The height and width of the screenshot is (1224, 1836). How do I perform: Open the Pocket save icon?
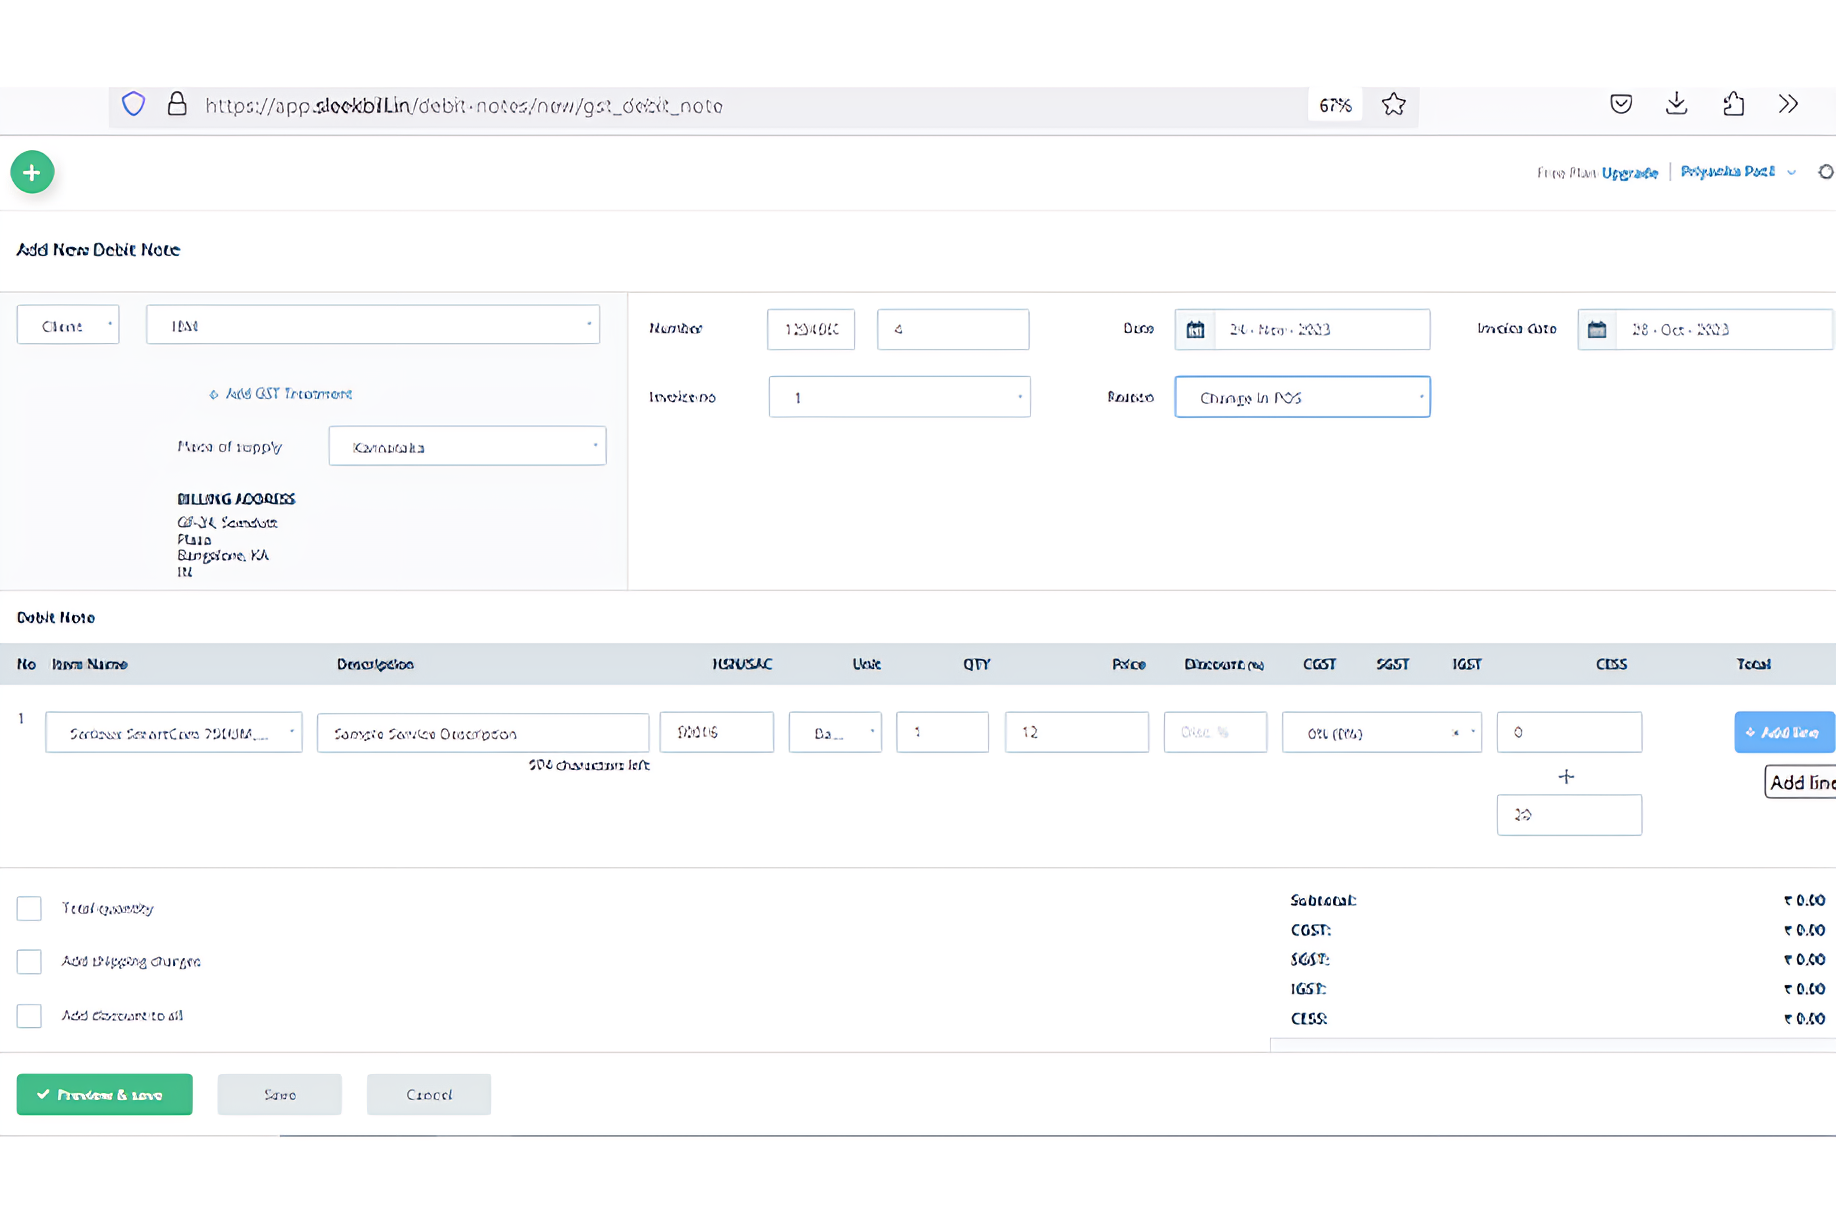point(1621,104)
